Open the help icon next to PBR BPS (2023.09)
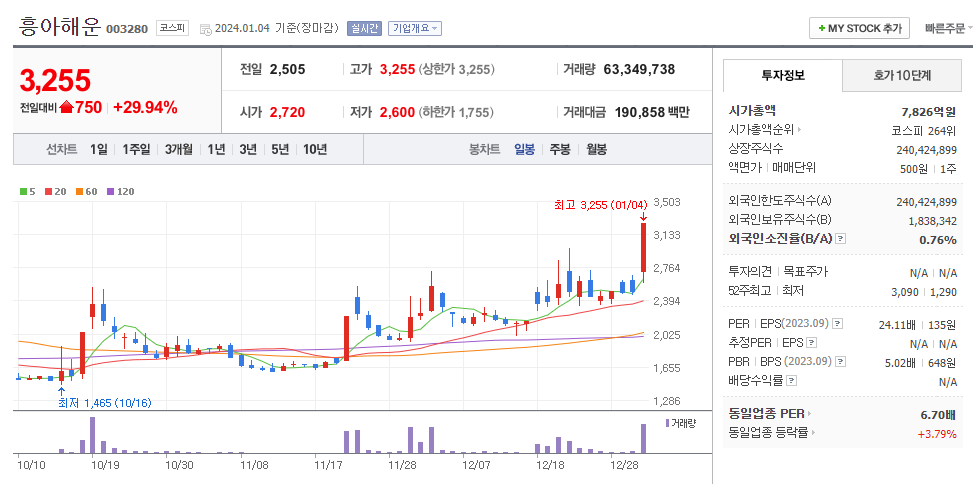This screenshot has width=977, height=484. pos(839,361)
